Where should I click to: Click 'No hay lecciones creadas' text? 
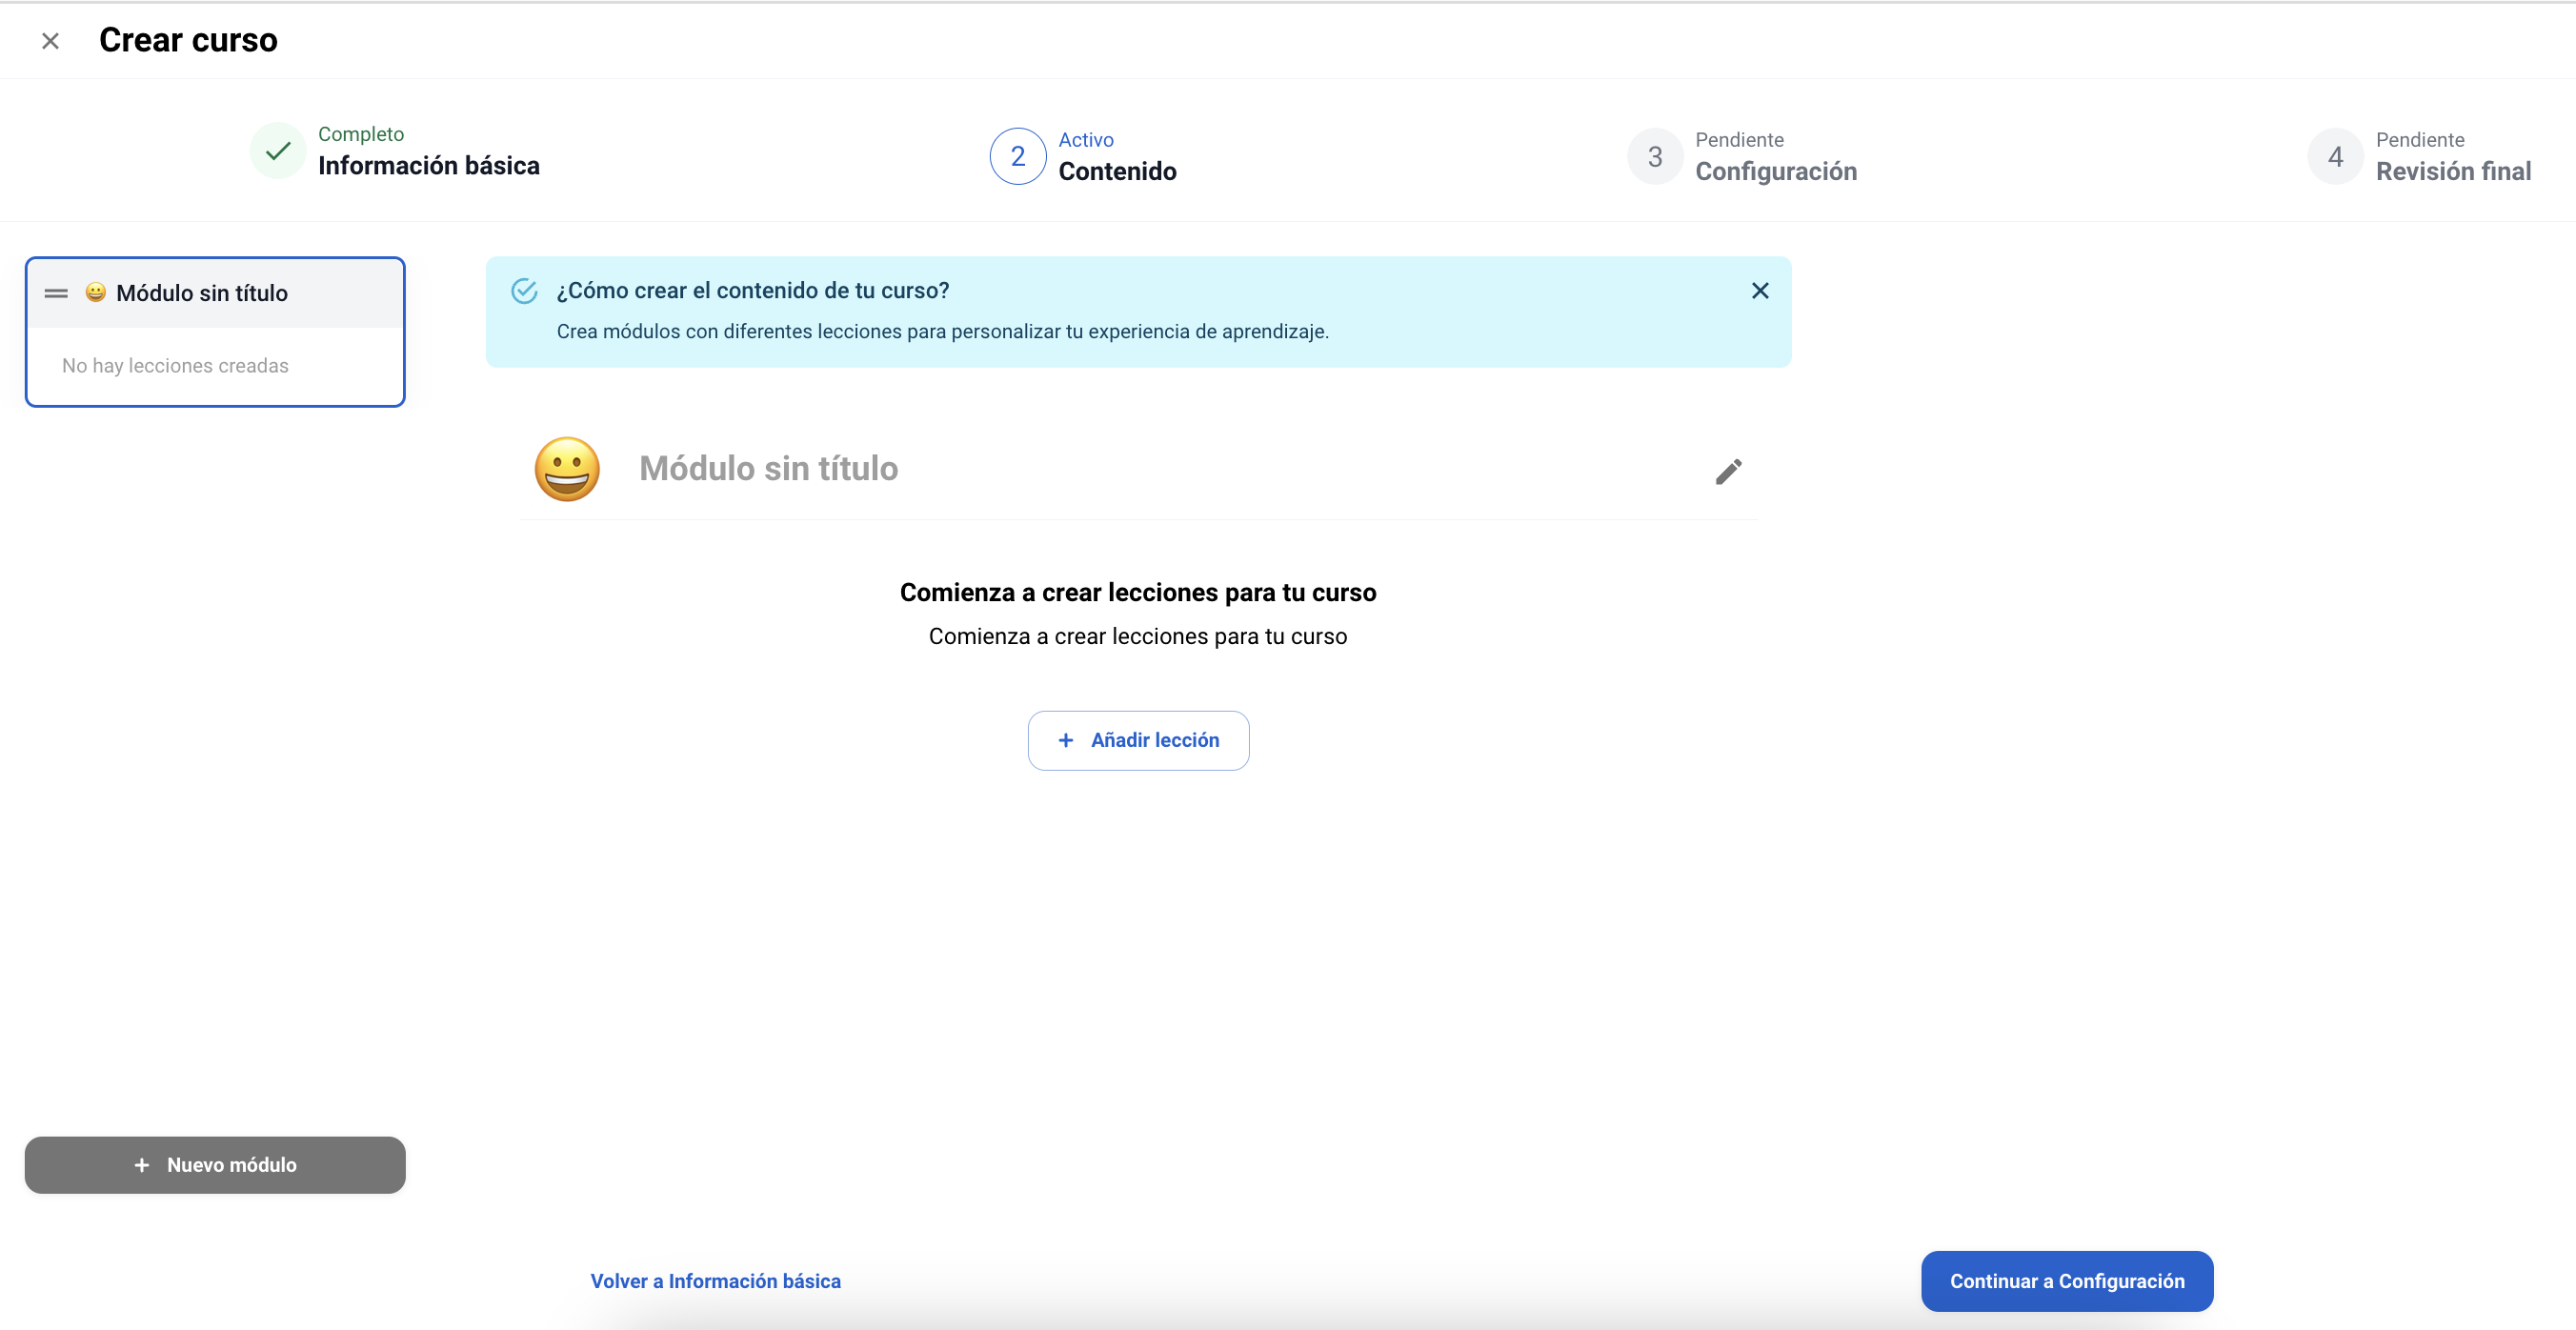175,366
